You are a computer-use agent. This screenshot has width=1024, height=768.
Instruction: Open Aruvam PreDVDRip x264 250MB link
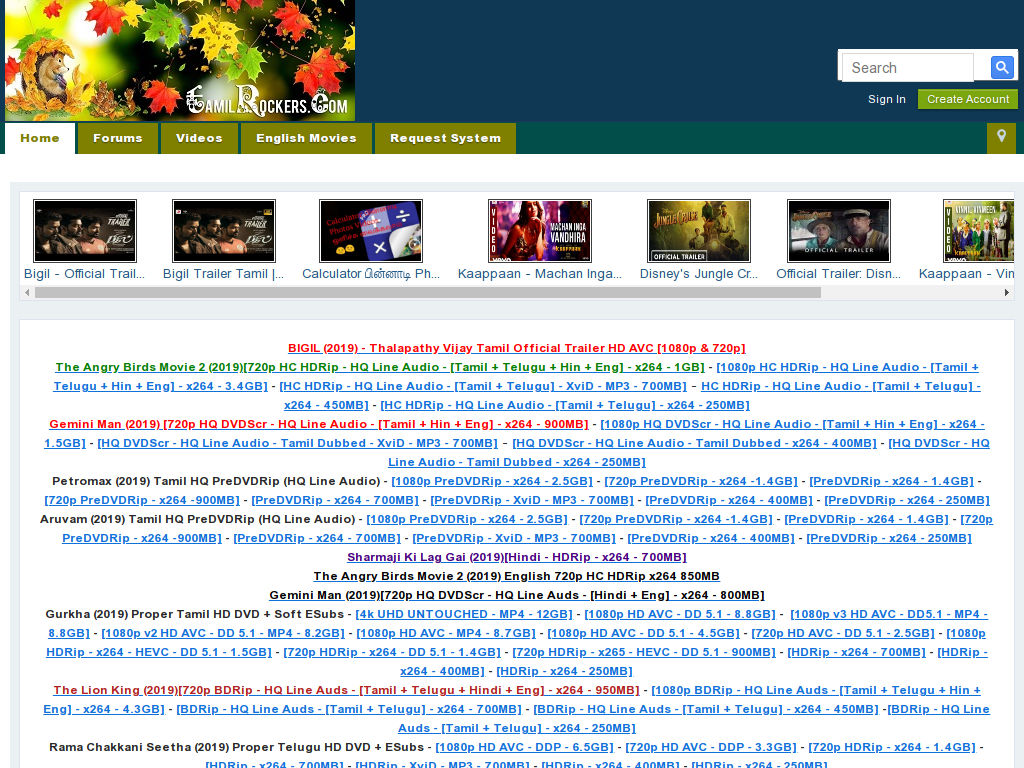click(889, 538)
